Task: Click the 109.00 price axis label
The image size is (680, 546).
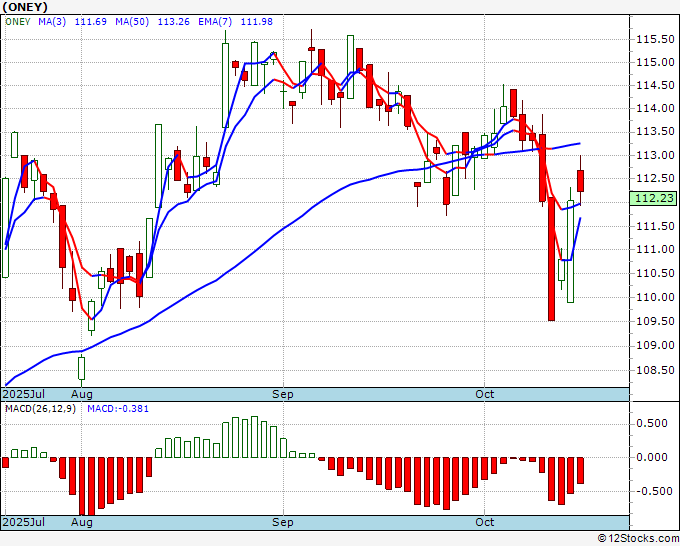Action: click(655, 346)
